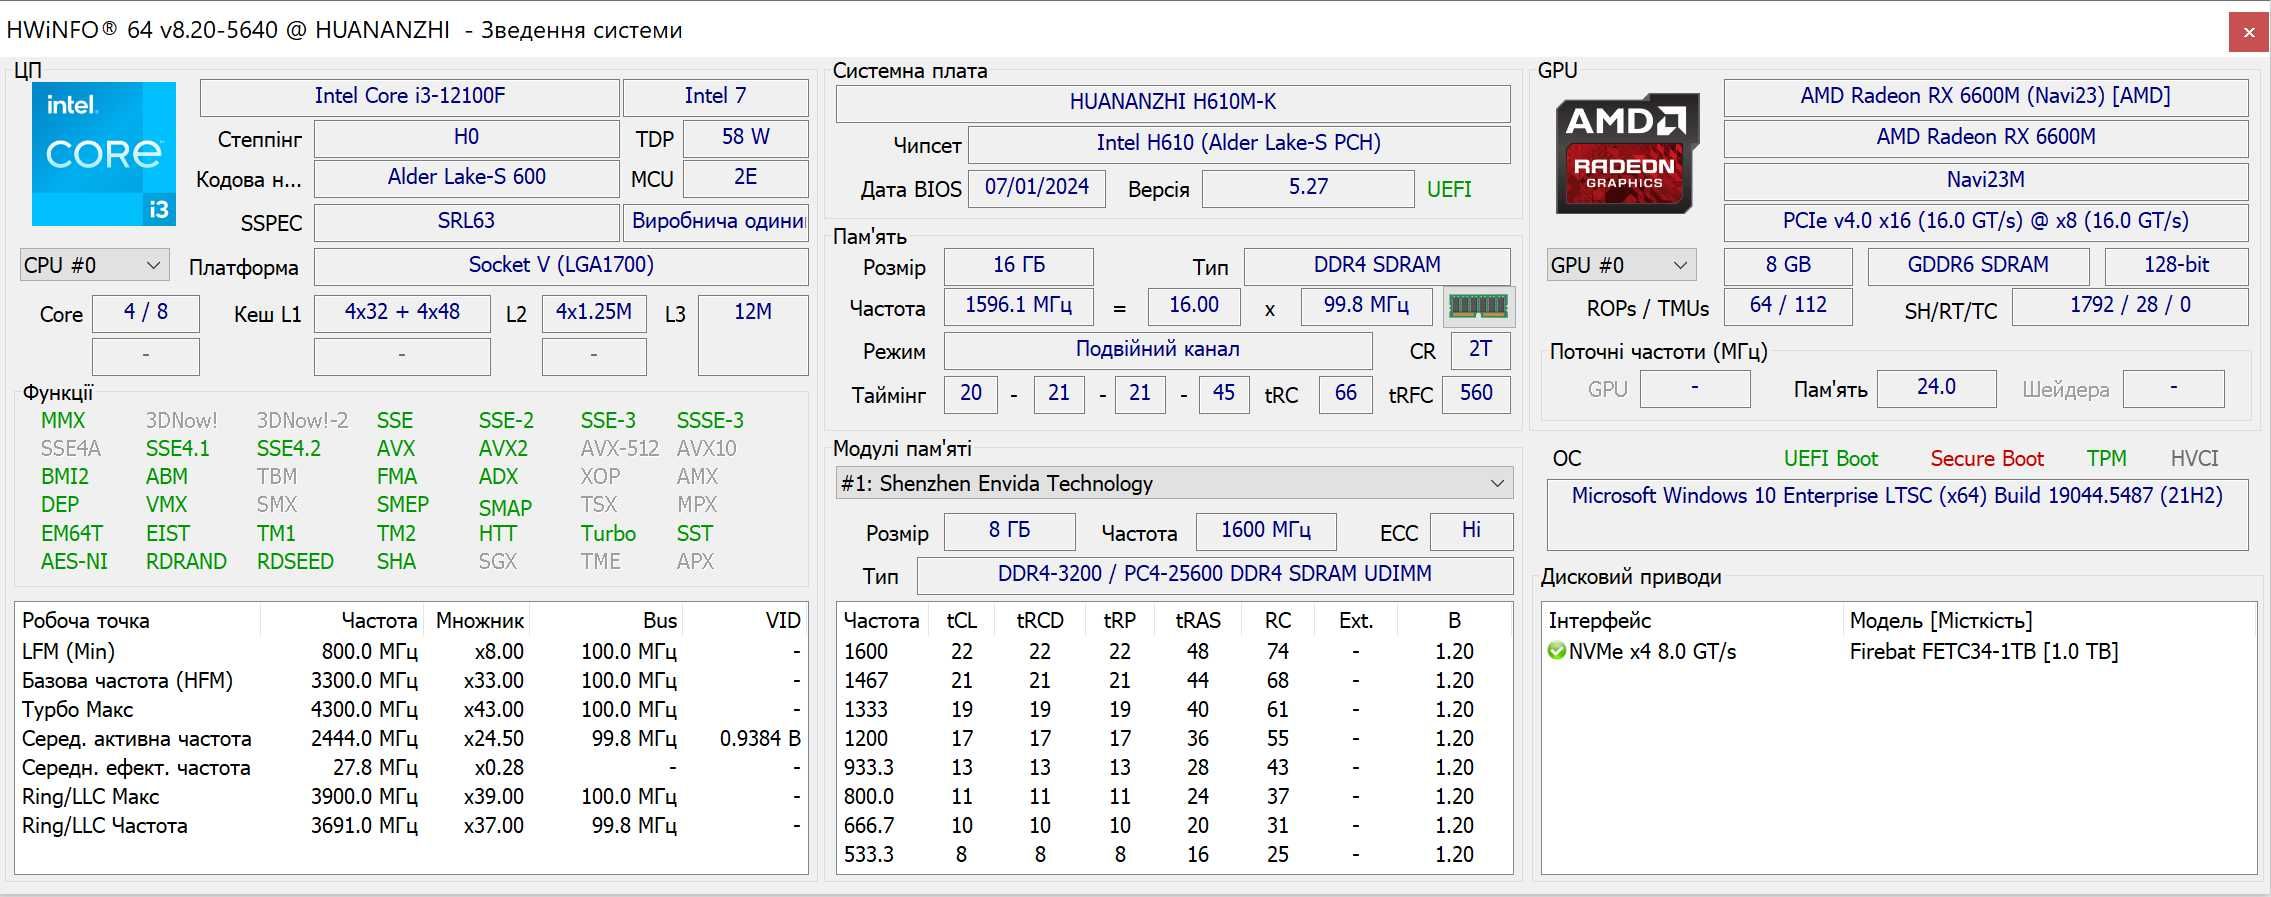Click the green memory module icon
Viewport: 2271px width, 897px height.
coord(1478,306)
